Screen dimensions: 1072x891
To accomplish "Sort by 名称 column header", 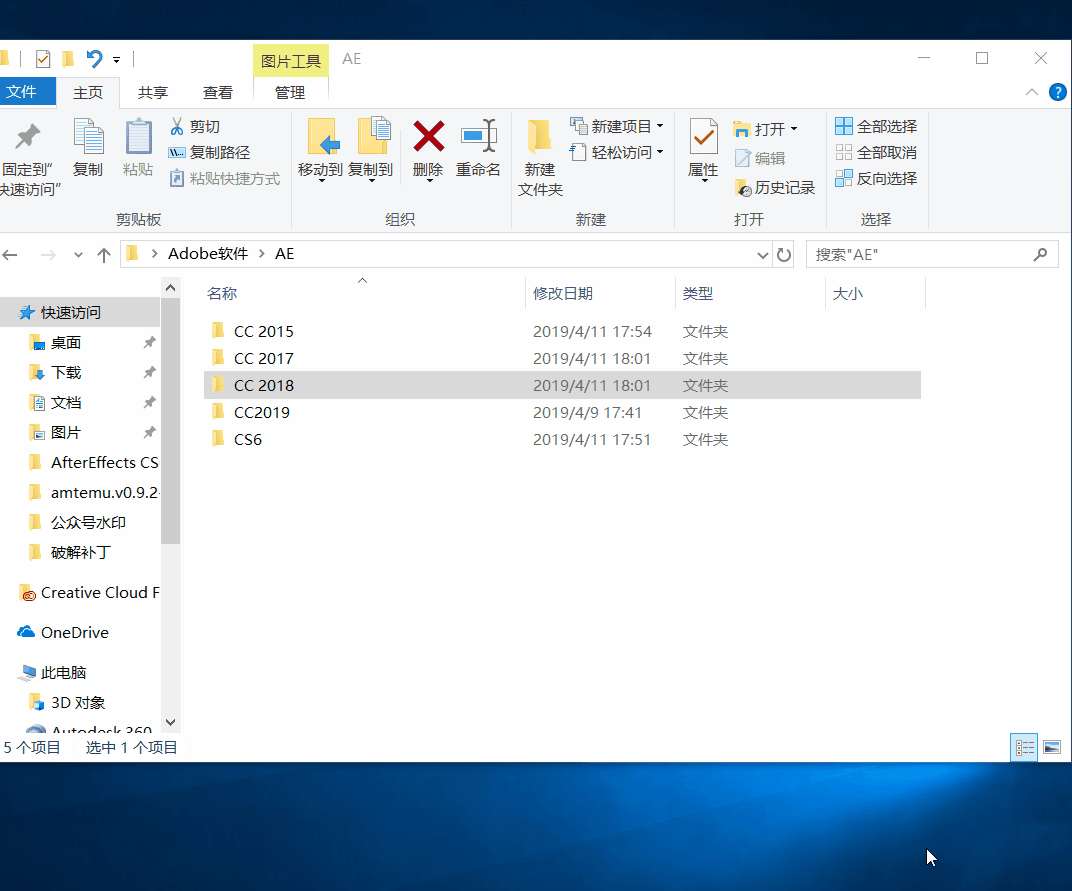I will (222, 293).
